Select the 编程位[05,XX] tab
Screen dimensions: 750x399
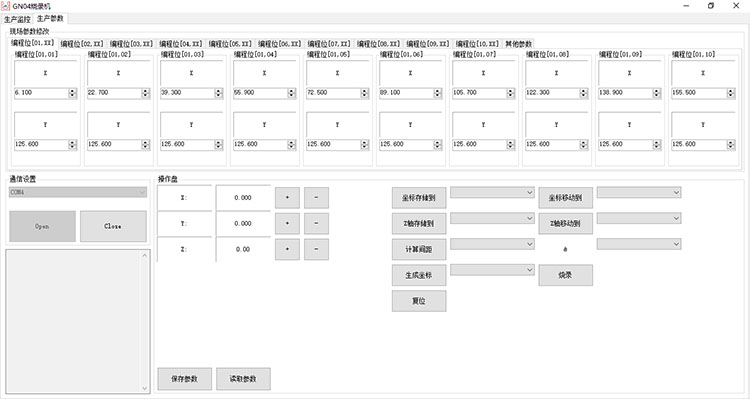(x=230, y=44)
